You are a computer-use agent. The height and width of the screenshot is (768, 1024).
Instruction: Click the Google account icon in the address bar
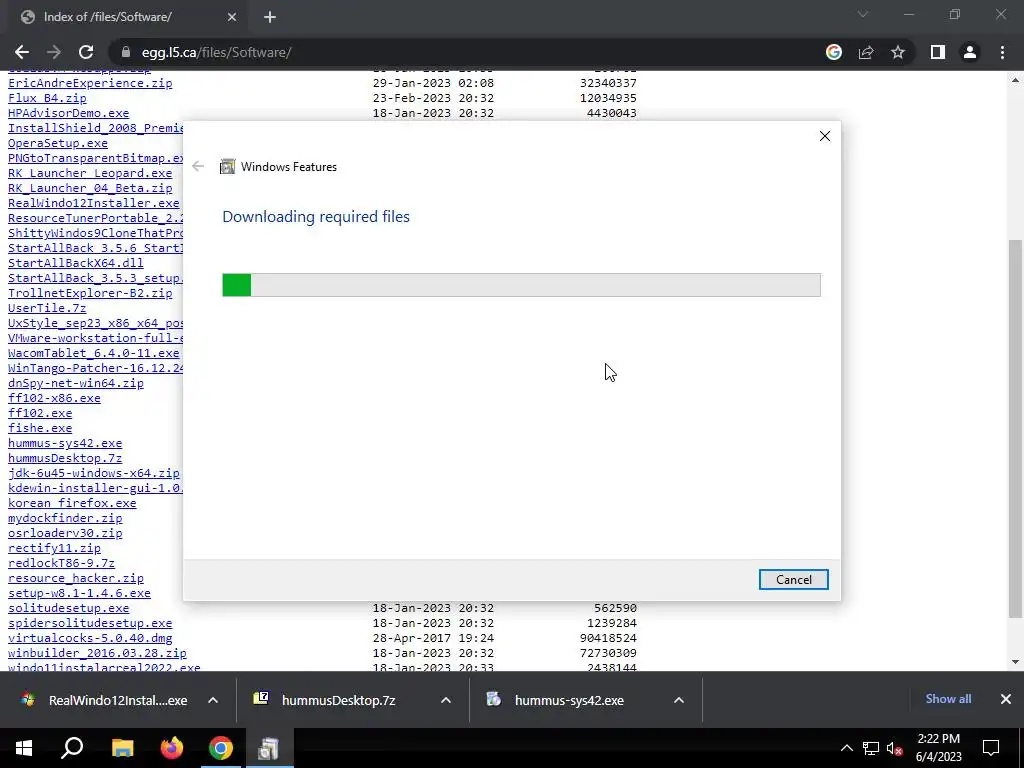click(x=834, y=52)
